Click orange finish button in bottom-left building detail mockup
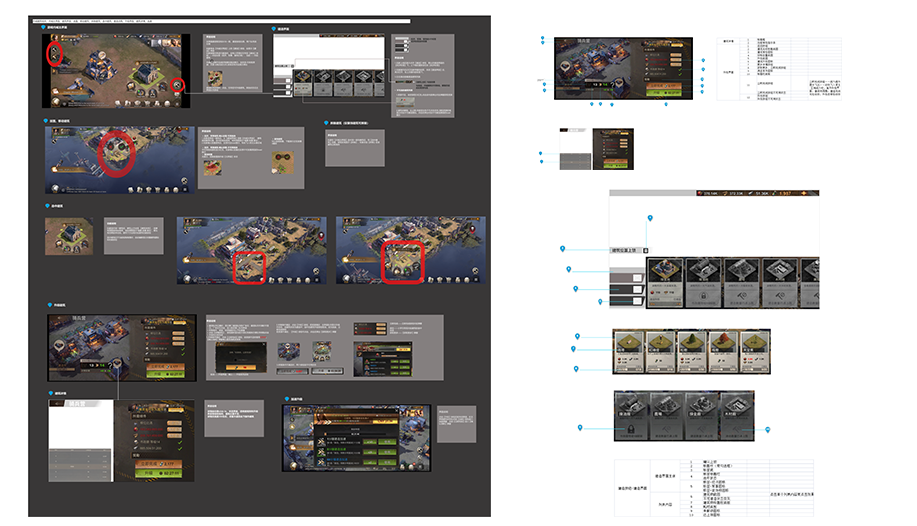Screen dimensions: 917x526 (158, 463)
